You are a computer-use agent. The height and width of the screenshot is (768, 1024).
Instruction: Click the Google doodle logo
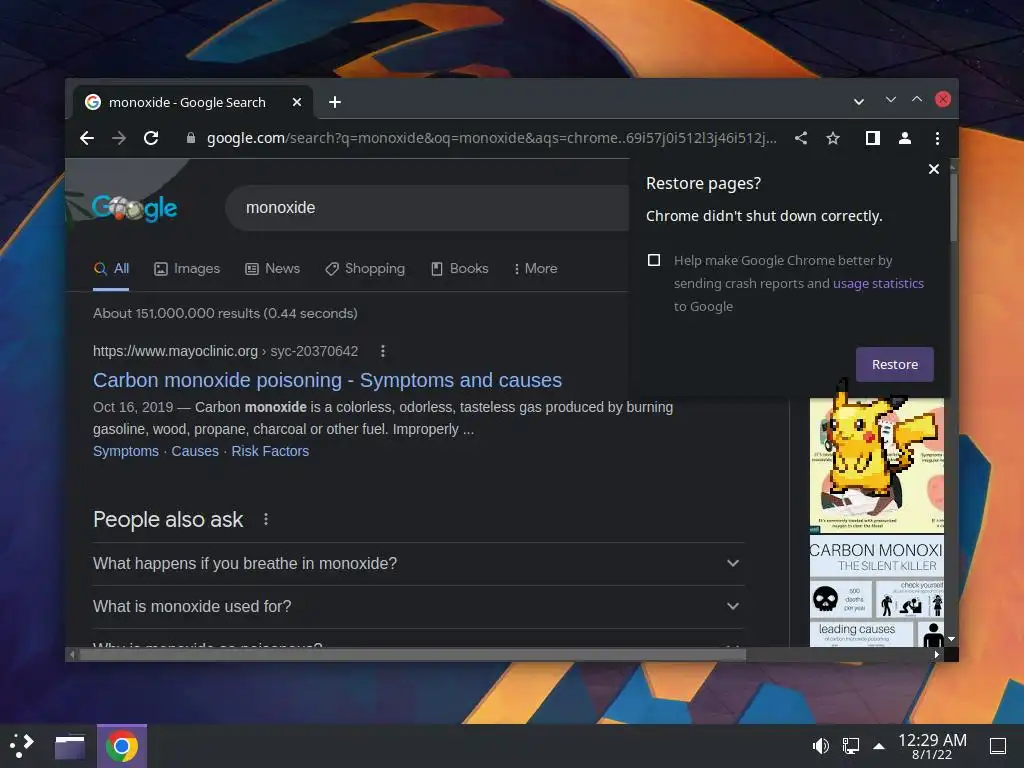tap(134, 208)
